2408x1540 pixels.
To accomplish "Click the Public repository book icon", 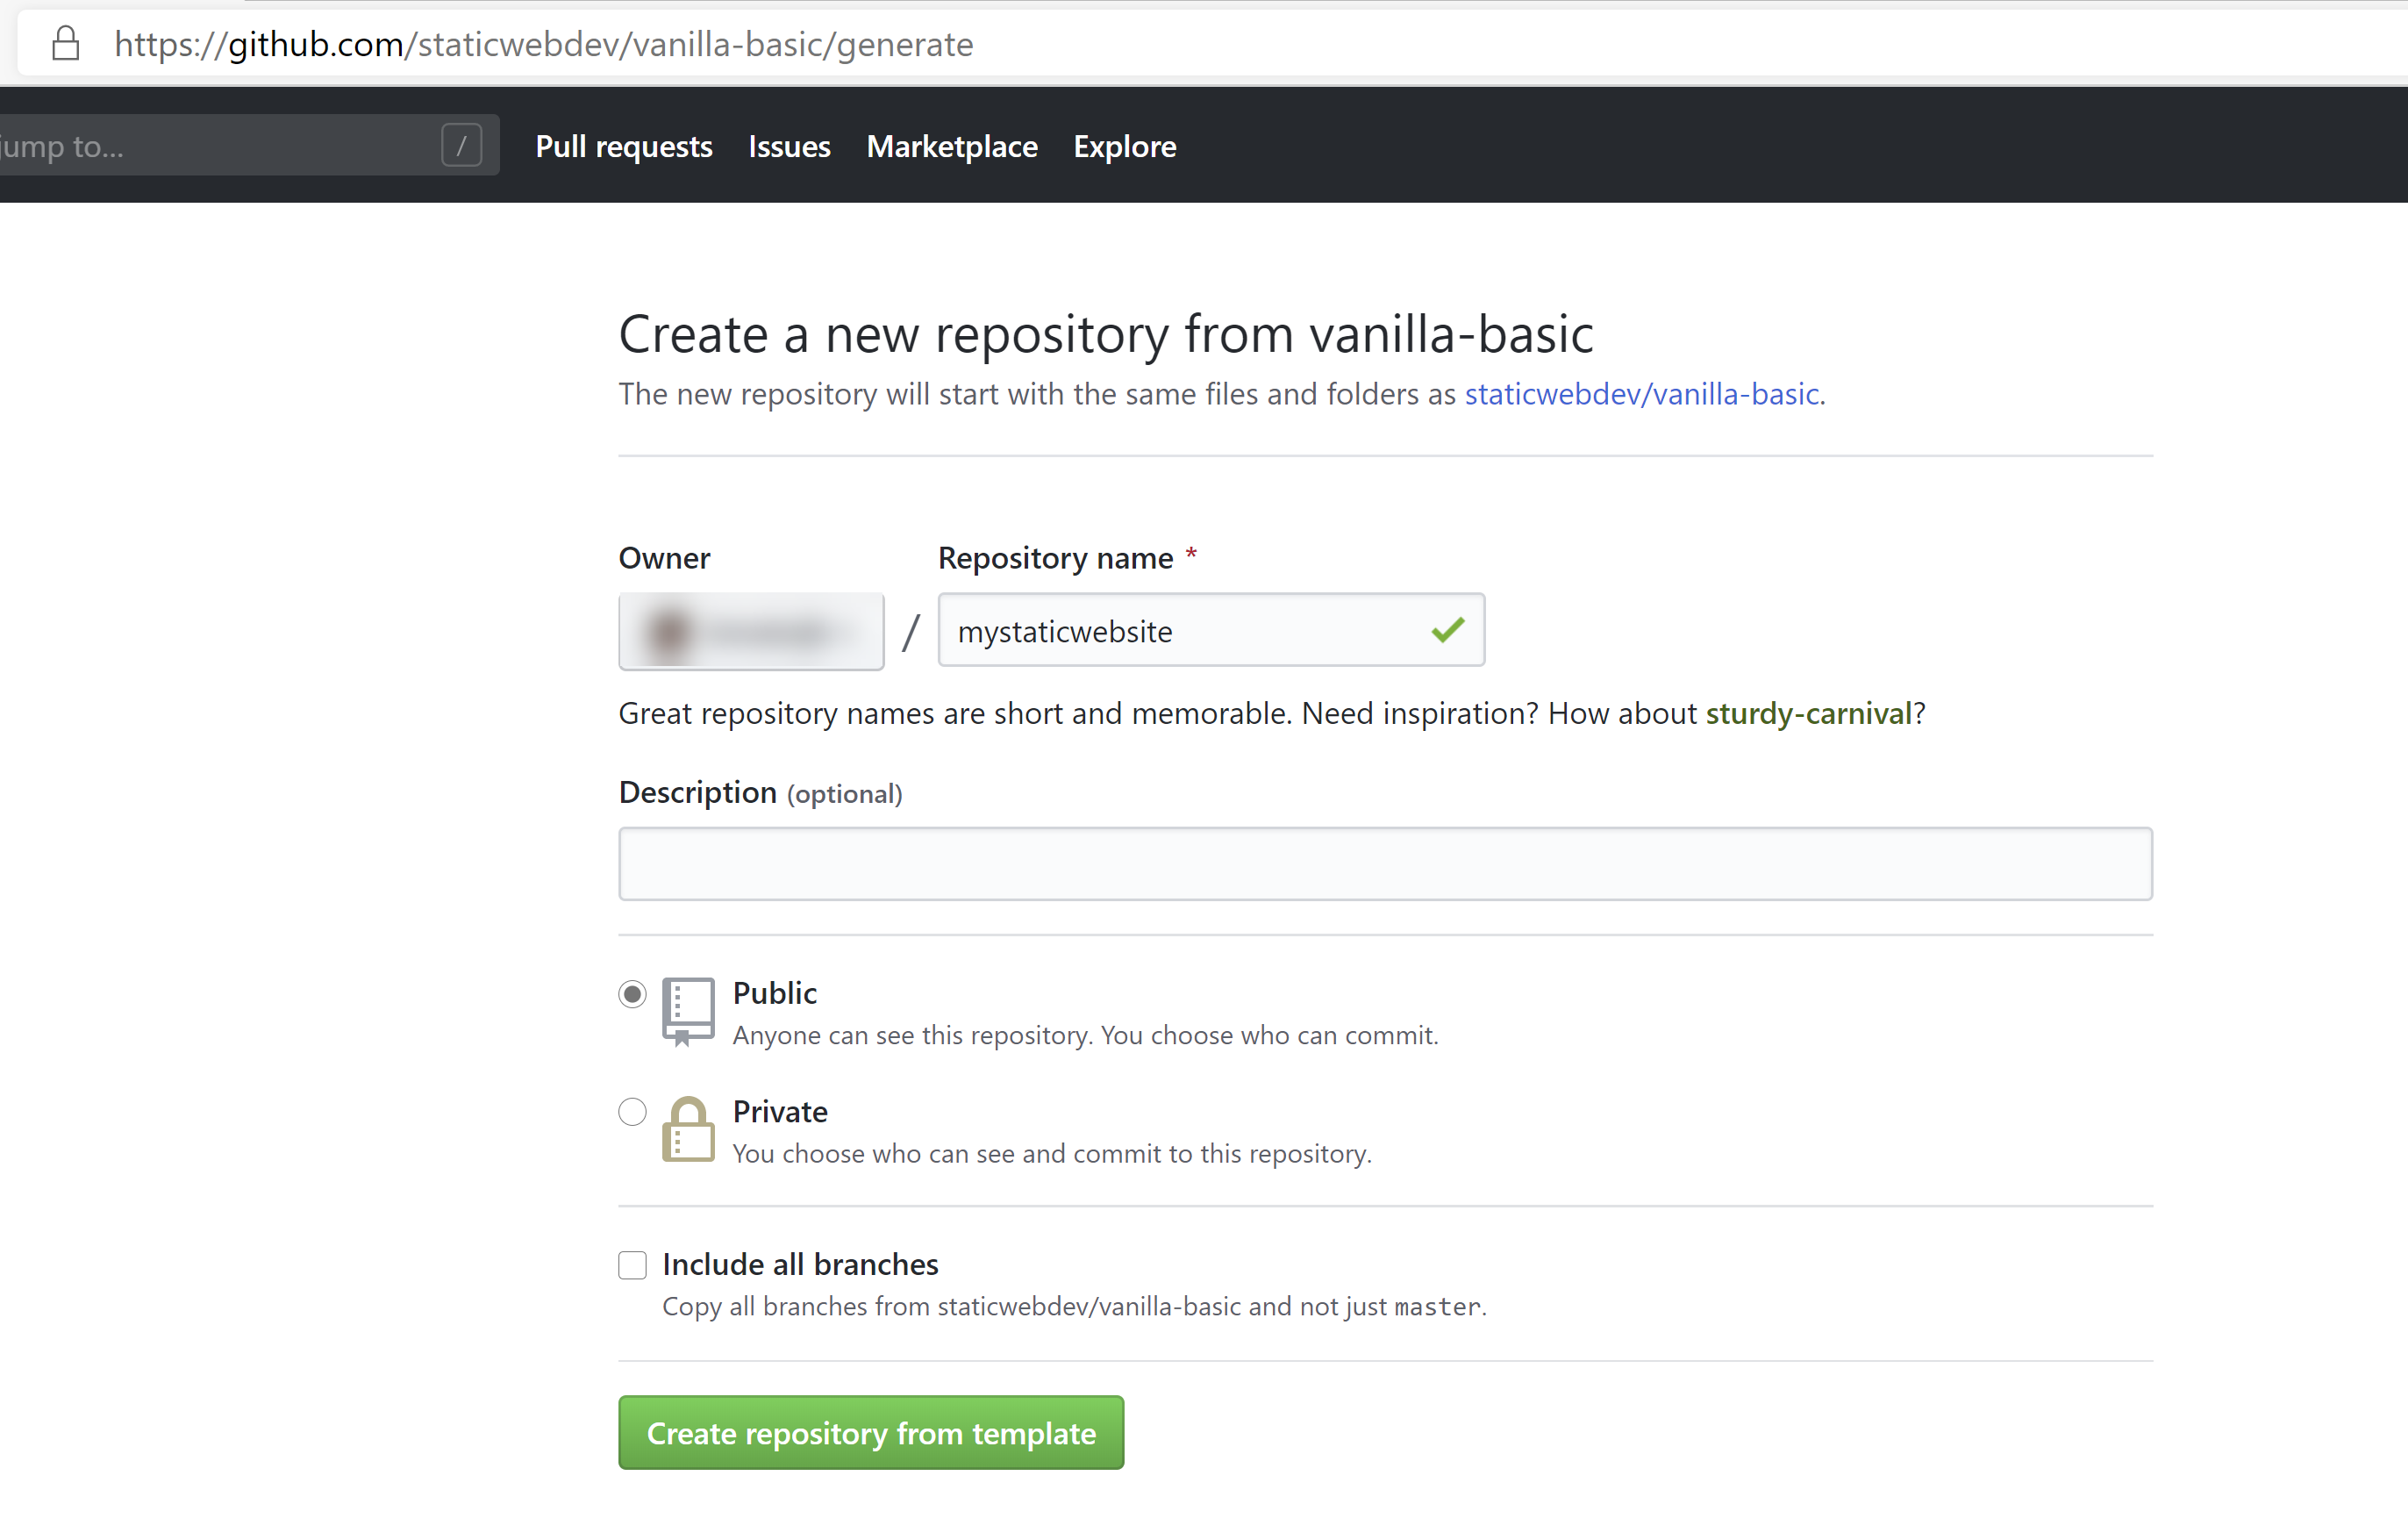I will pos(688,1011).
